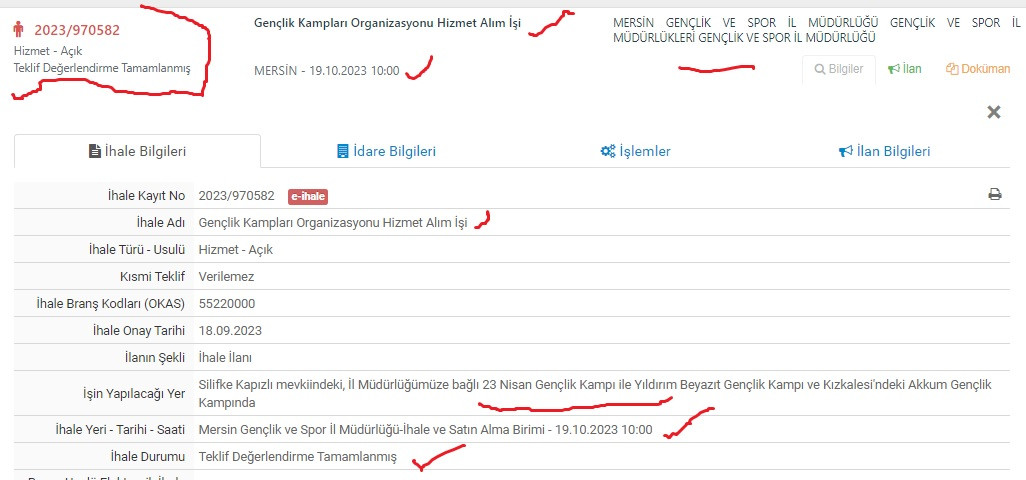Click the İhale Türü - Usulü value Hizmet - Açık
Image resolution: width=1026 pixels, height=480 pixels.
(236, 250)
